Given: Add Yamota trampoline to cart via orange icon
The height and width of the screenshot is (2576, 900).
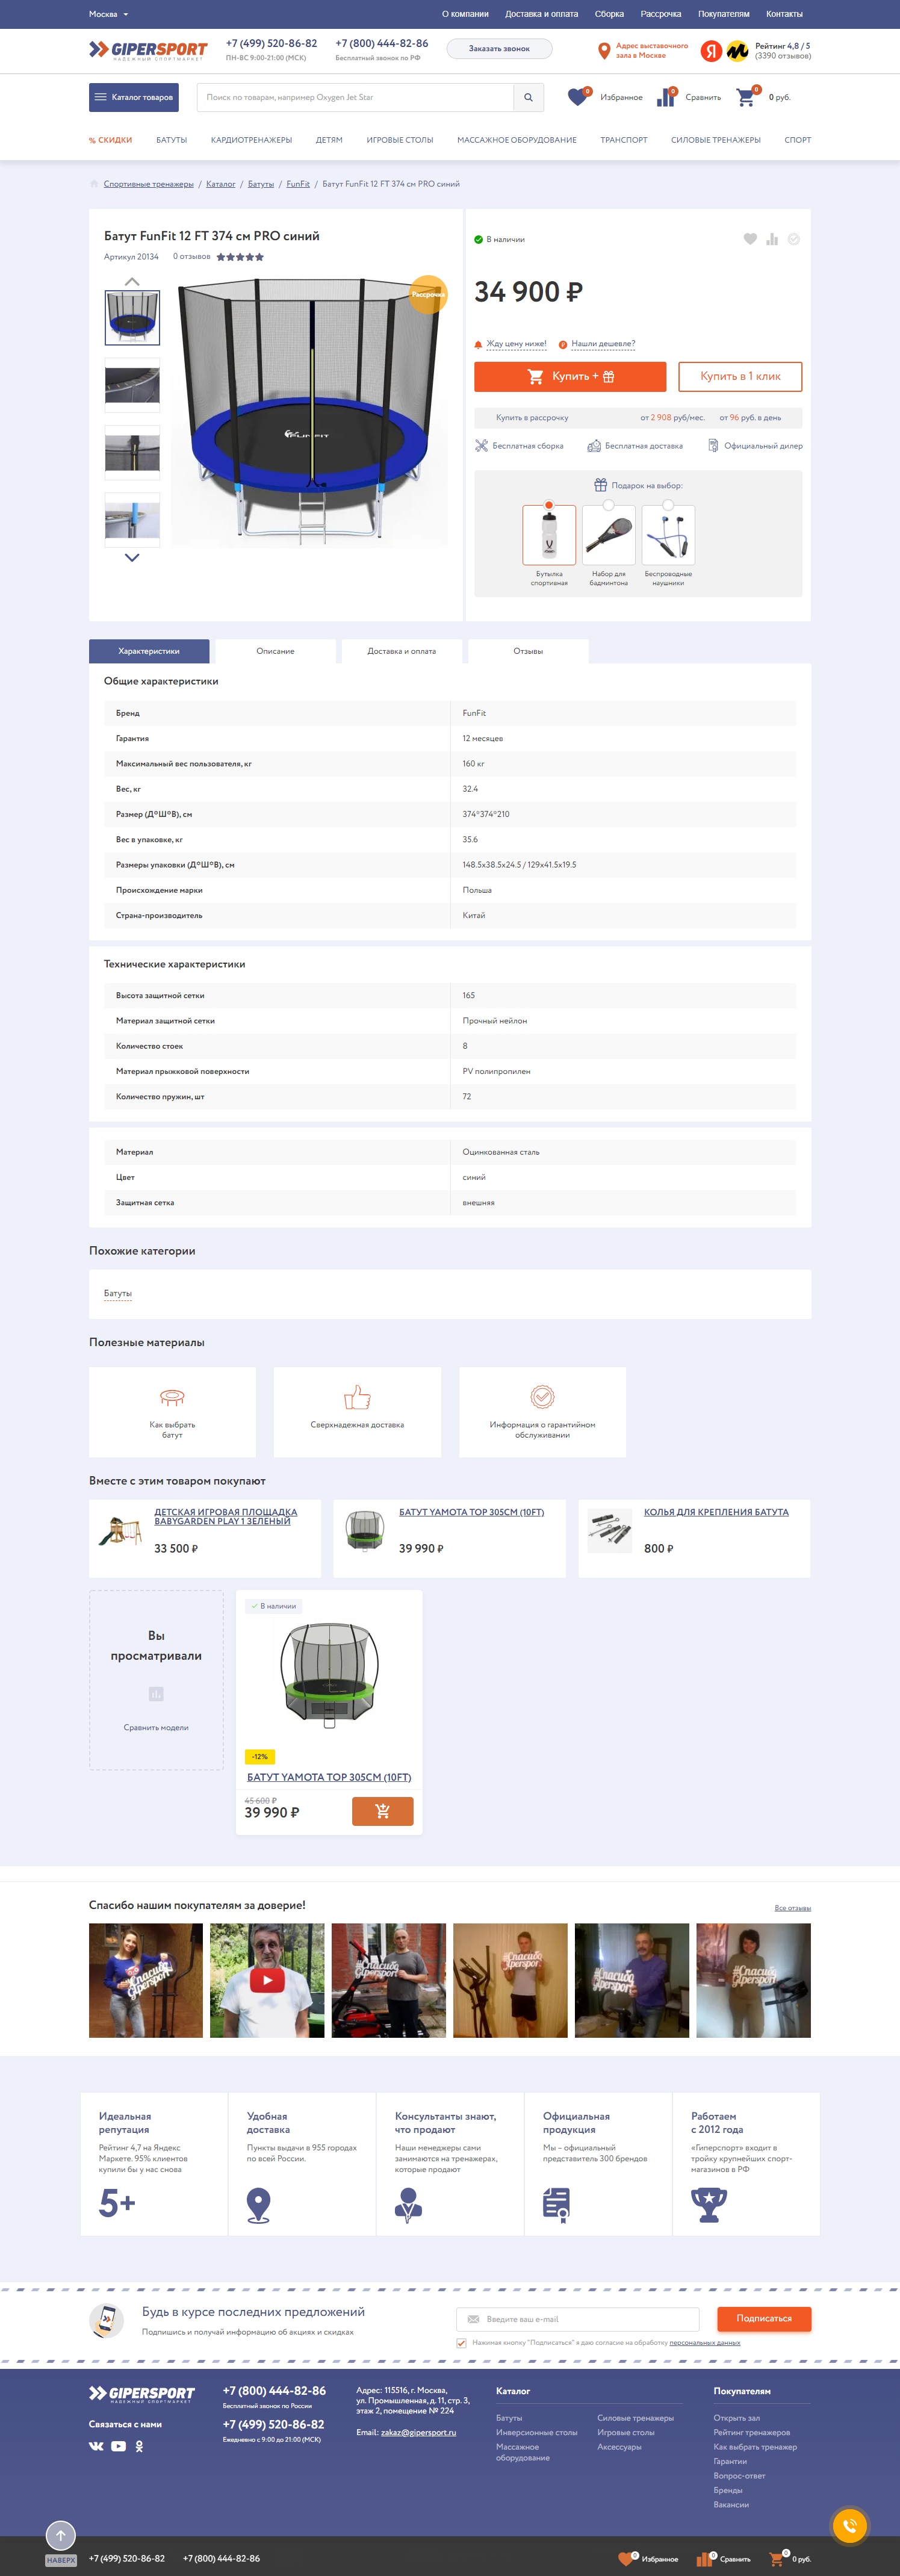Looking at the screenshot, I should point(382,1811).
